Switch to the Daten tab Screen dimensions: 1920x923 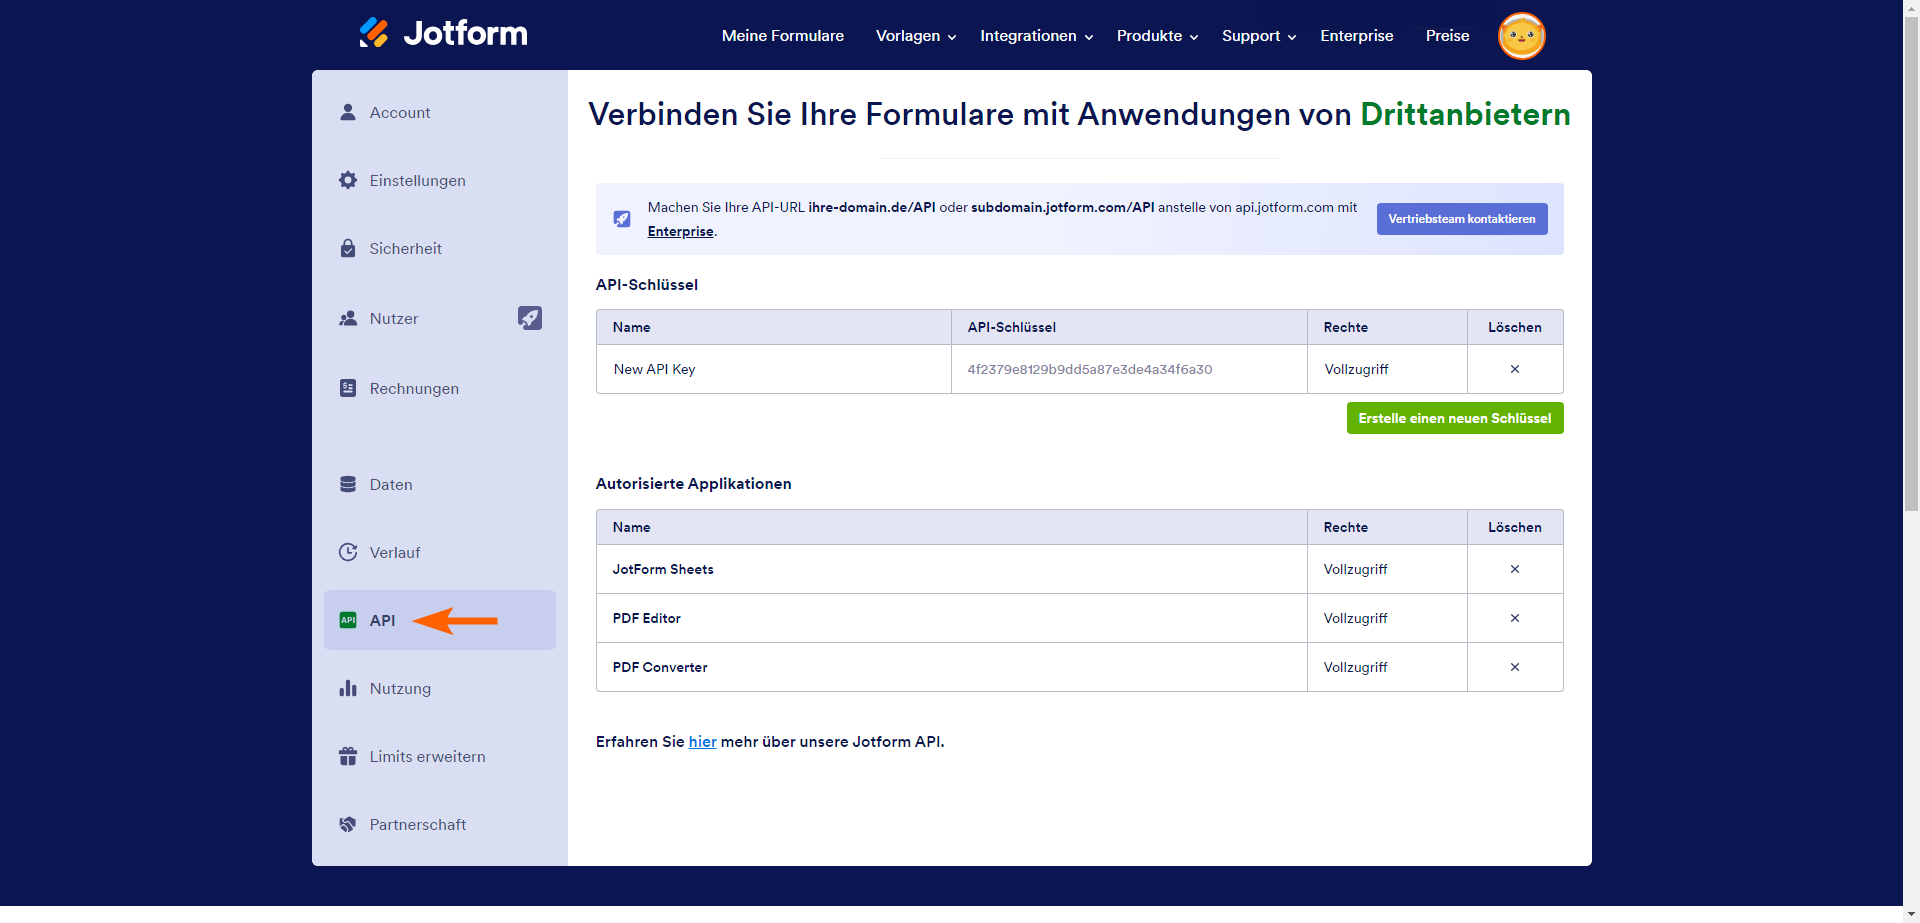440,484
